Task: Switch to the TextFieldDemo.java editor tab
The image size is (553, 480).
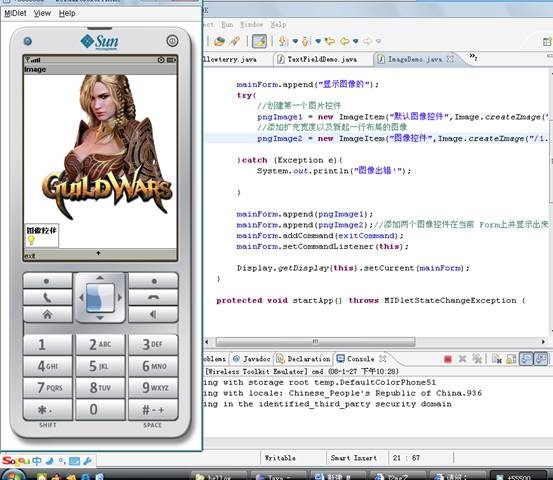Action: point(317,59)
